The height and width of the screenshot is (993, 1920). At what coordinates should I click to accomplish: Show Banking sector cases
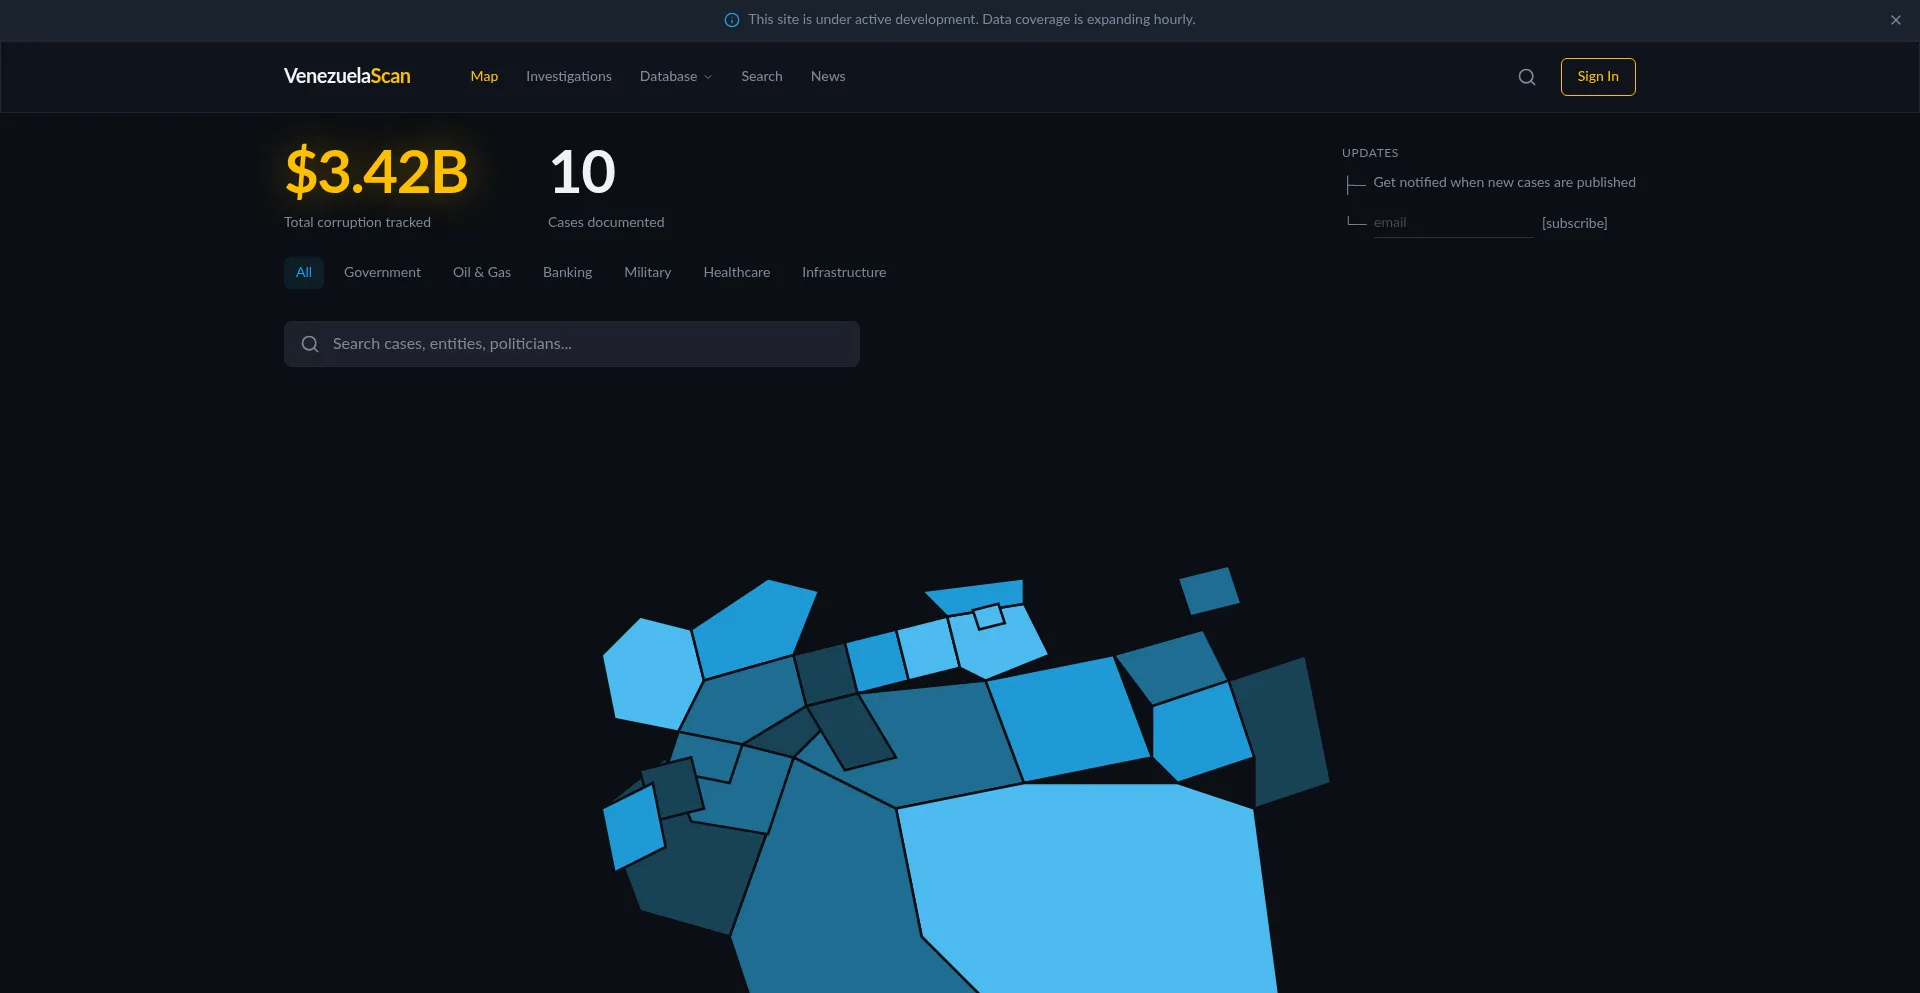tap(567, 273)
